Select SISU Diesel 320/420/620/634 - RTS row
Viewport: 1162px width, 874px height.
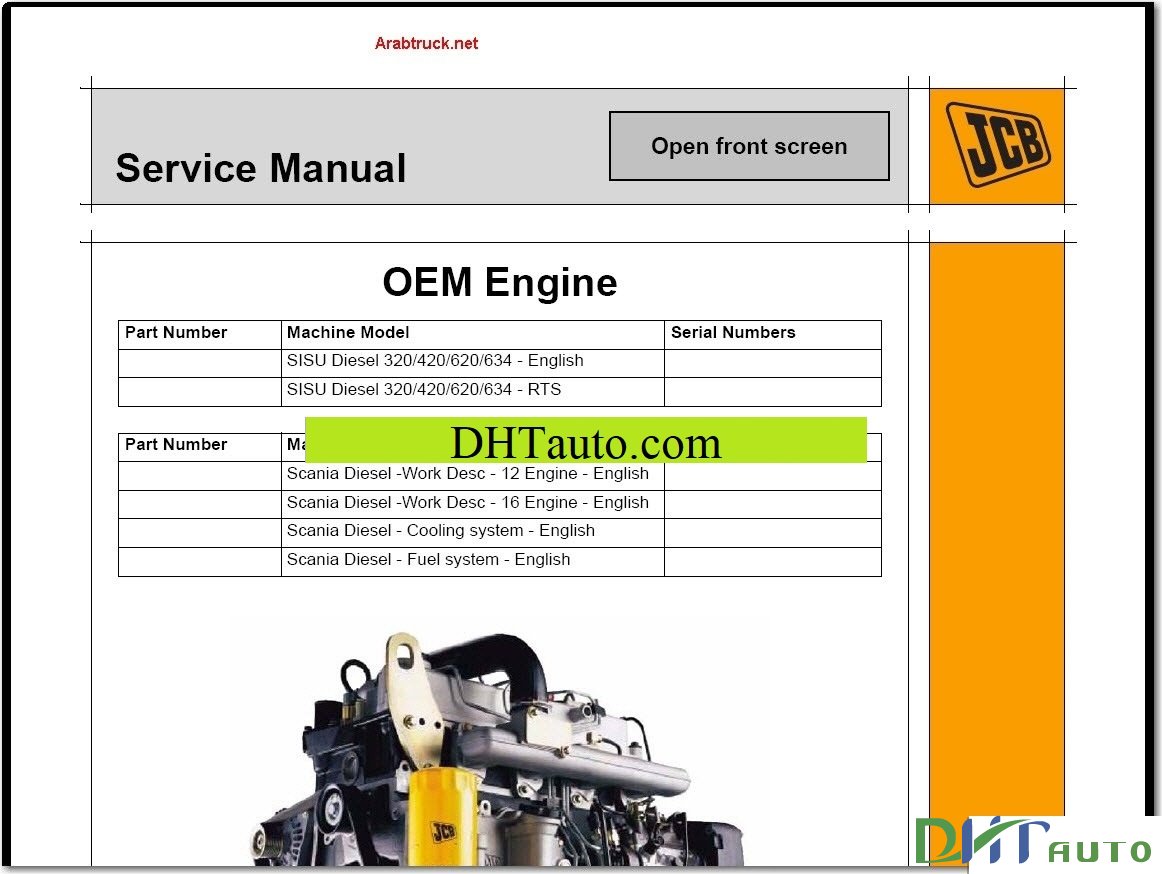click(423, 389)
